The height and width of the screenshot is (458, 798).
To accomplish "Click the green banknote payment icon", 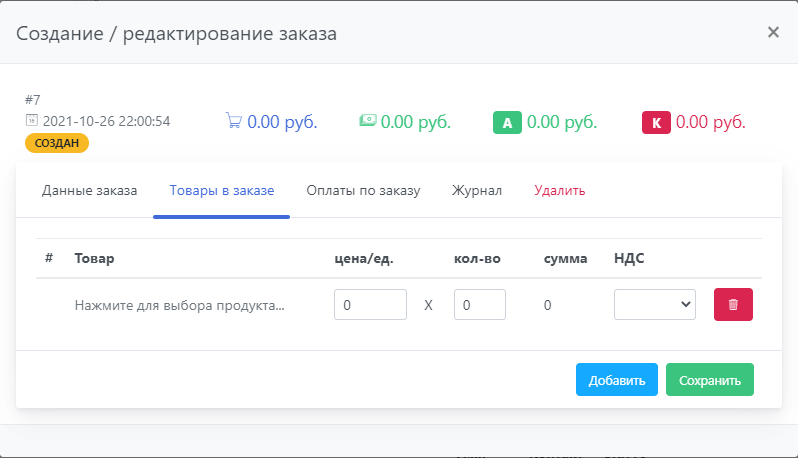I will click(368, 121).
